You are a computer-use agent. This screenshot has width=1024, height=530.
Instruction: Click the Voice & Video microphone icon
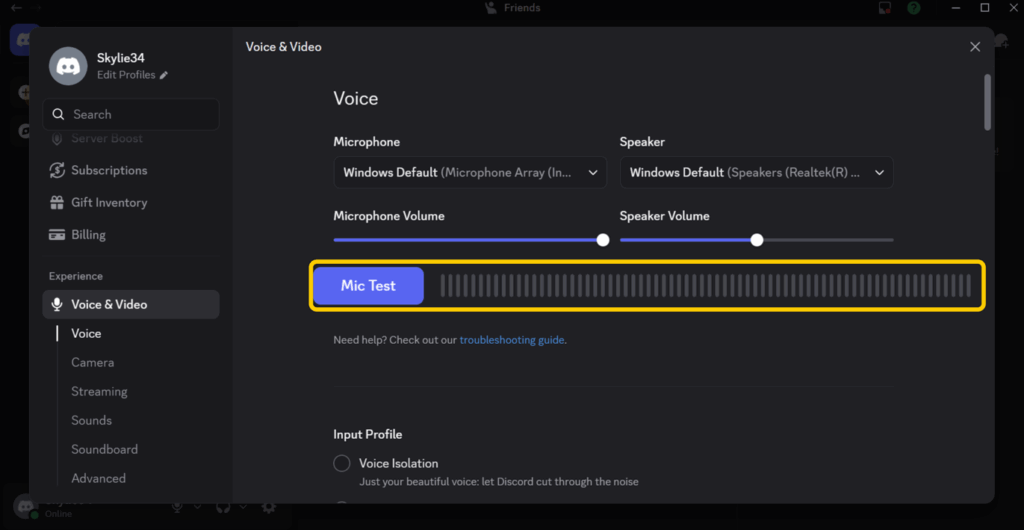57,304
